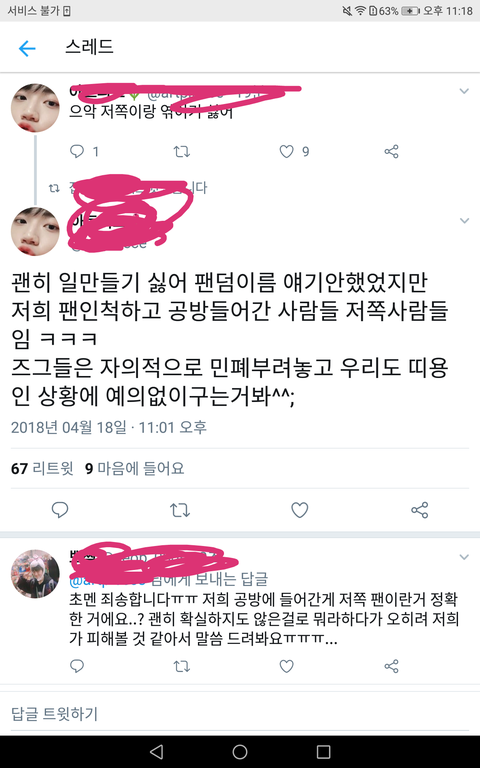View the 67 리트윗 list
Viewport: 480px width, 768px height.
point(42,469)
